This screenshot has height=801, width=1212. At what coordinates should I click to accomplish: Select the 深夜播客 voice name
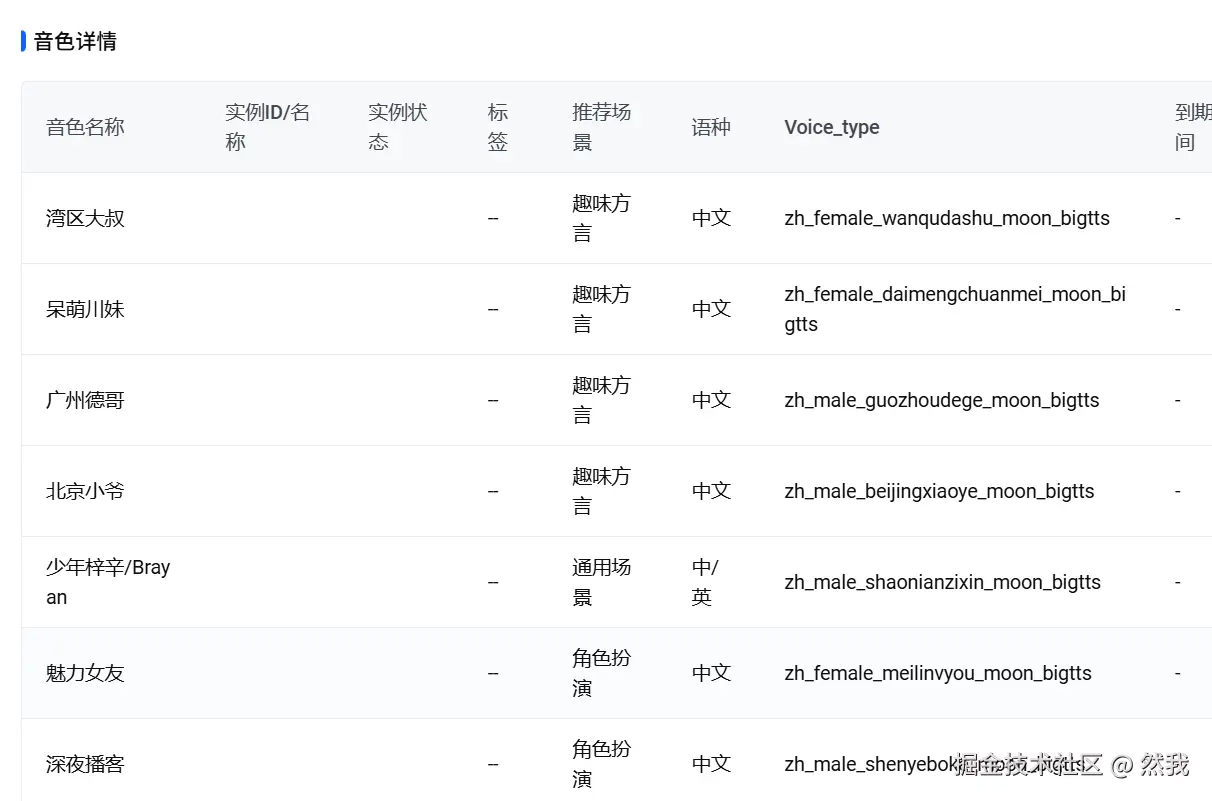[x=85, y=764]
